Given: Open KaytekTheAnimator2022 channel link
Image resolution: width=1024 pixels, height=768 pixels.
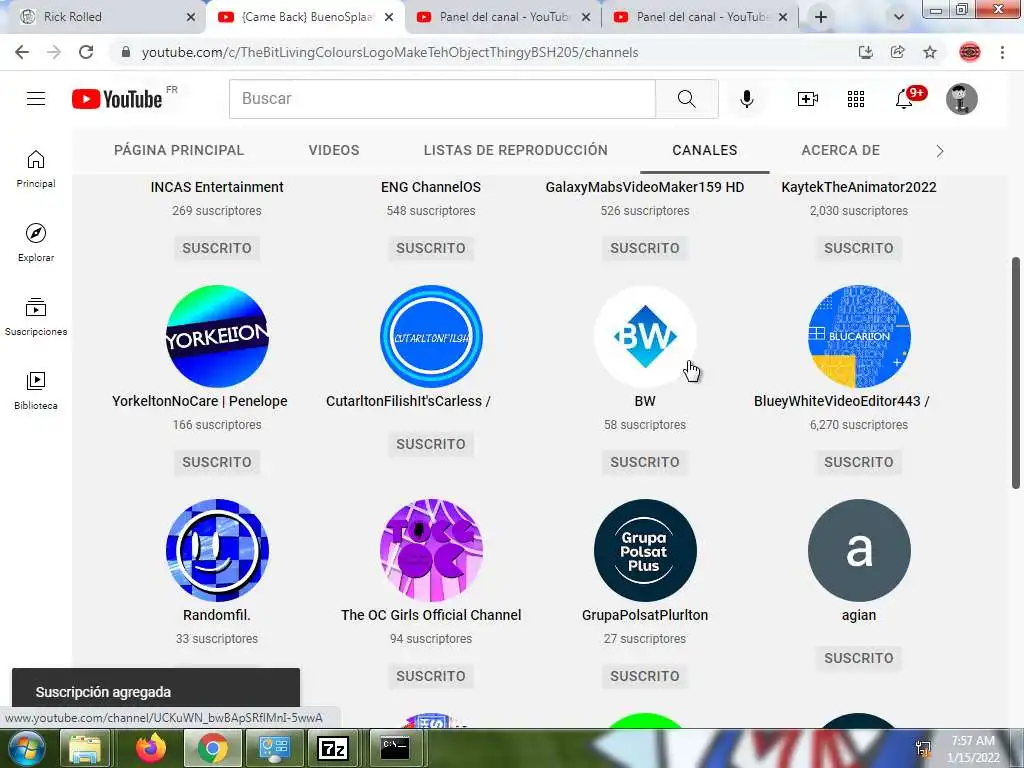Looking at the screenshot, I should pyautogui.click(x=859, y=187).
